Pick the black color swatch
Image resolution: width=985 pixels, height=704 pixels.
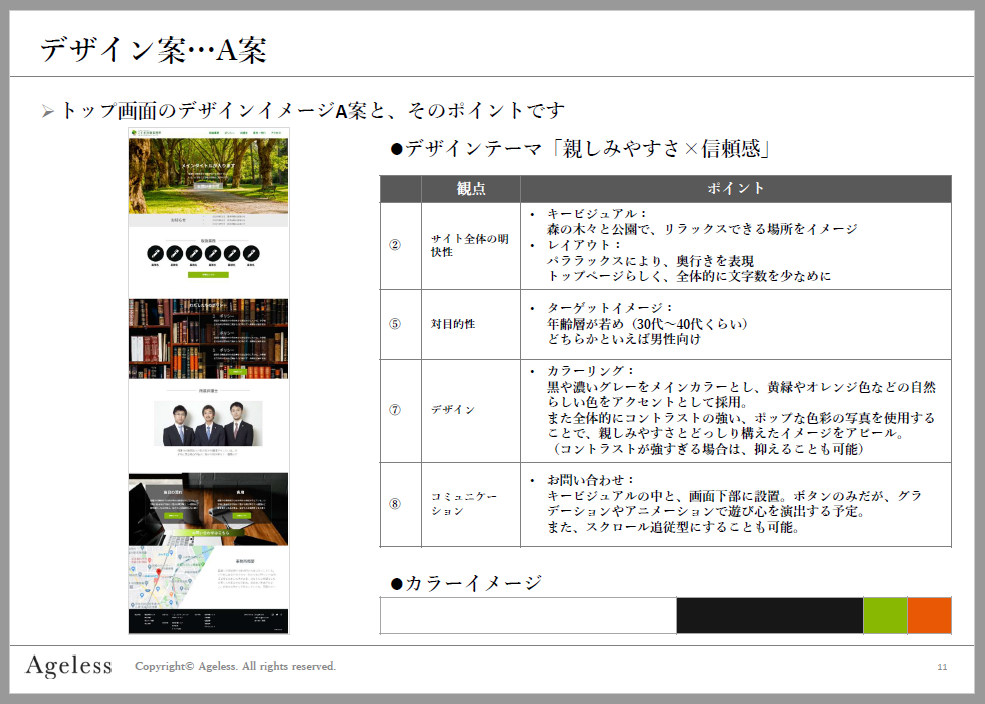(x=769, y=615)
